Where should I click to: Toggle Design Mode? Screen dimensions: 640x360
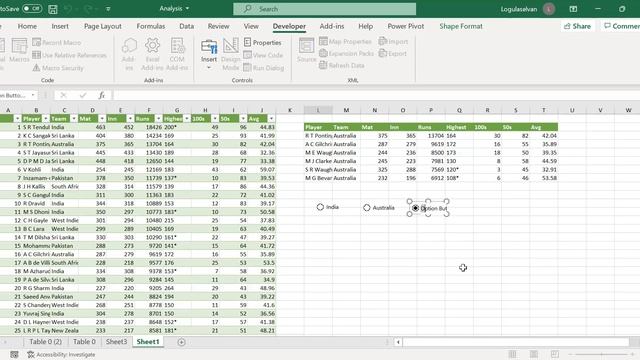(x=231, y=54)
